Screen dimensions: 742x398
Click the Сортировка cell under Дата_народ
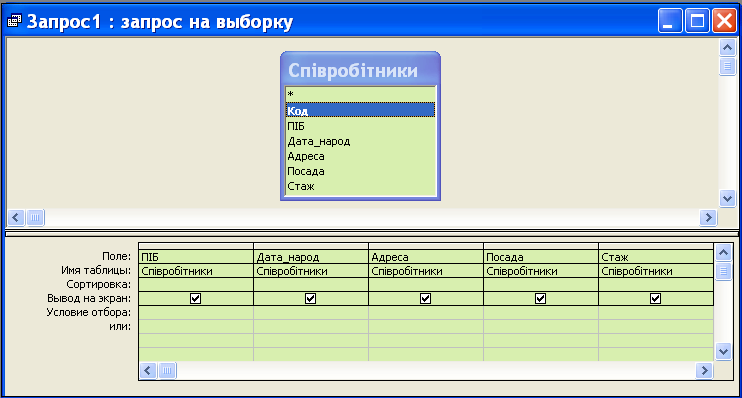point(311,284)
